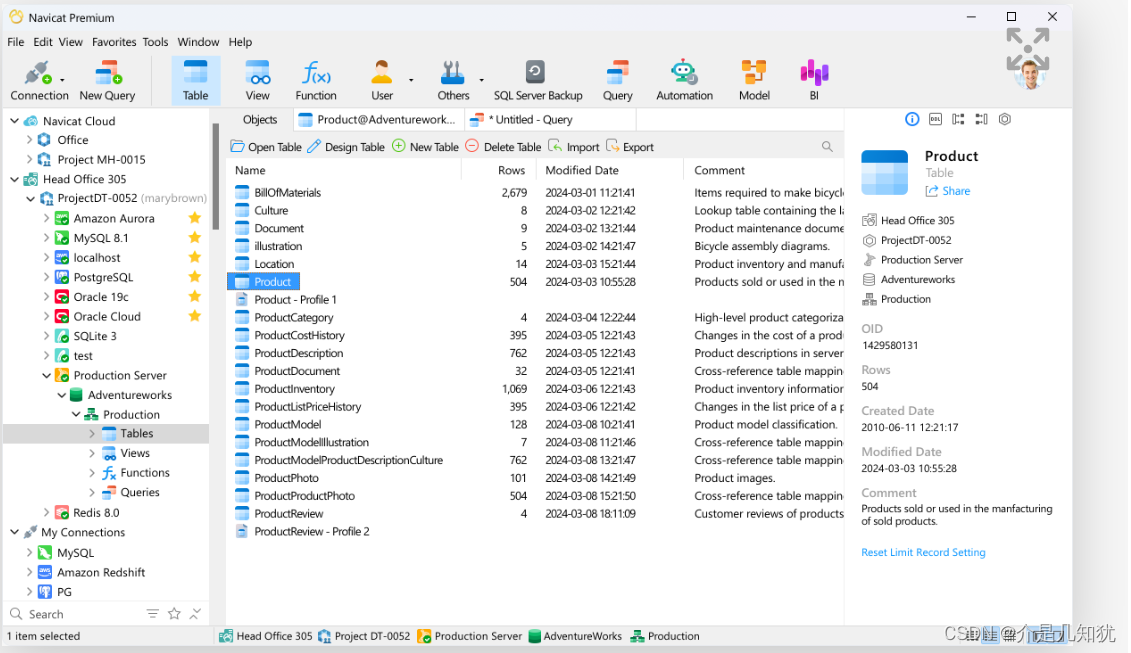Image resolution: width=1131 pixels, height=653 pixels.
Task: Click the New Query toolbar icon
Action: tap(107, 80)
